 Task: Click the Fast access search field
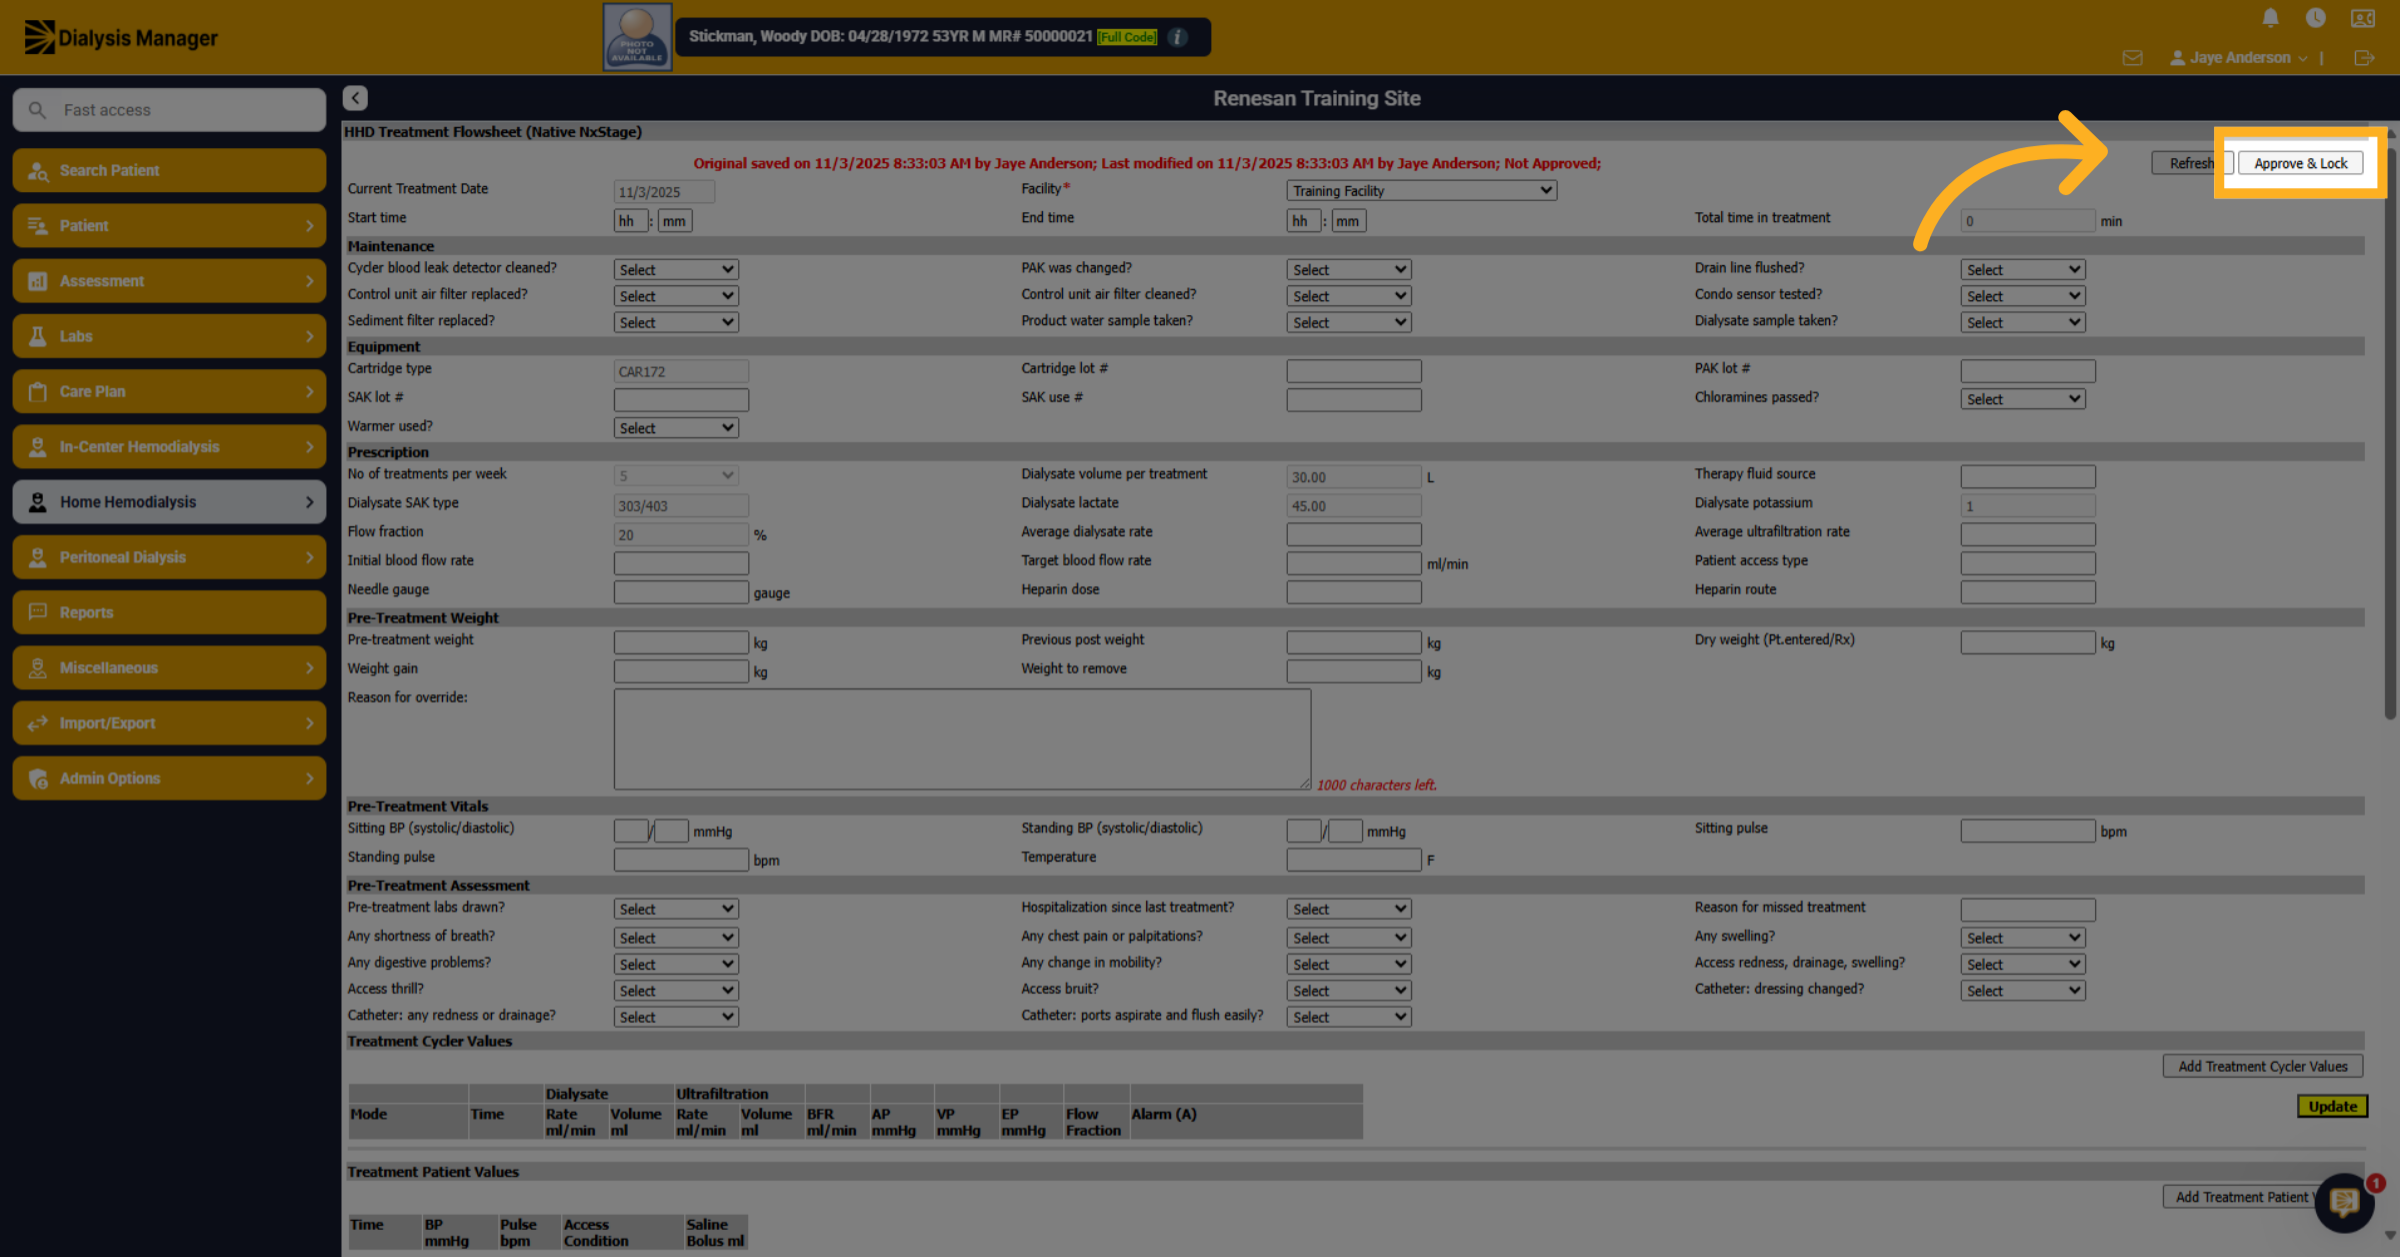[169, 110]
